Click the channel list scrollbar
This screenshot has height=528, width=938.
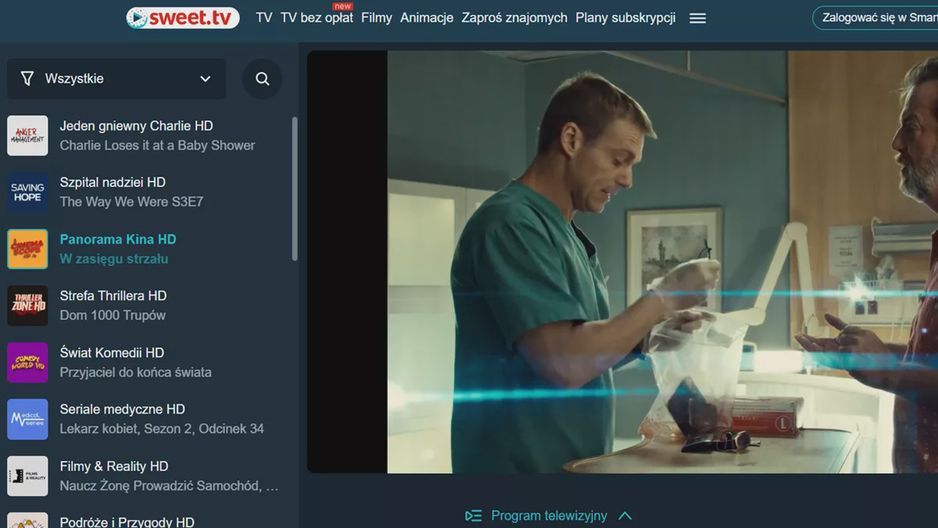pyautogui.click(x=294, y=188)
